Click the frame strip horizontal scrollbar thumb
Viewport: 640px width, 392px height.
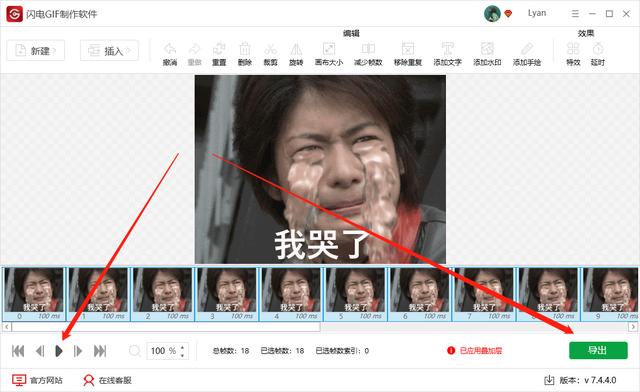tap(166, 327)
